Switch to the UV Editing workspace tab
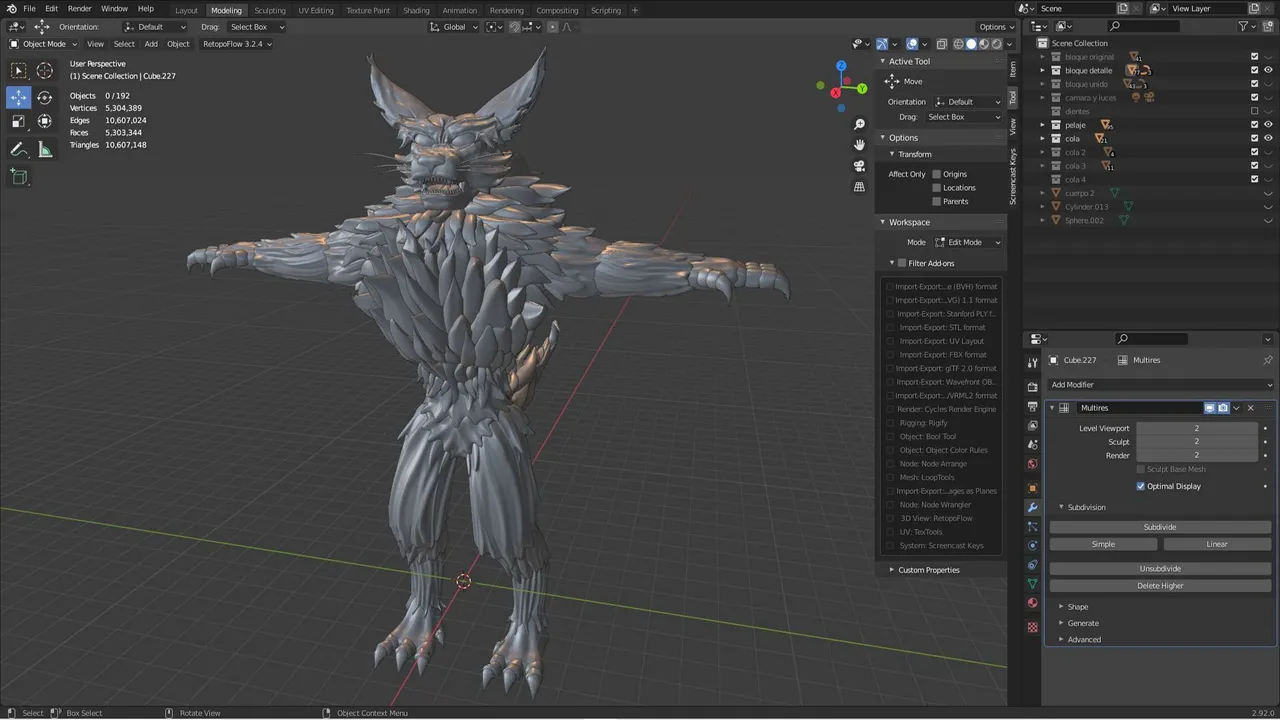1280x720 pixels. click(x=316, y=10)
